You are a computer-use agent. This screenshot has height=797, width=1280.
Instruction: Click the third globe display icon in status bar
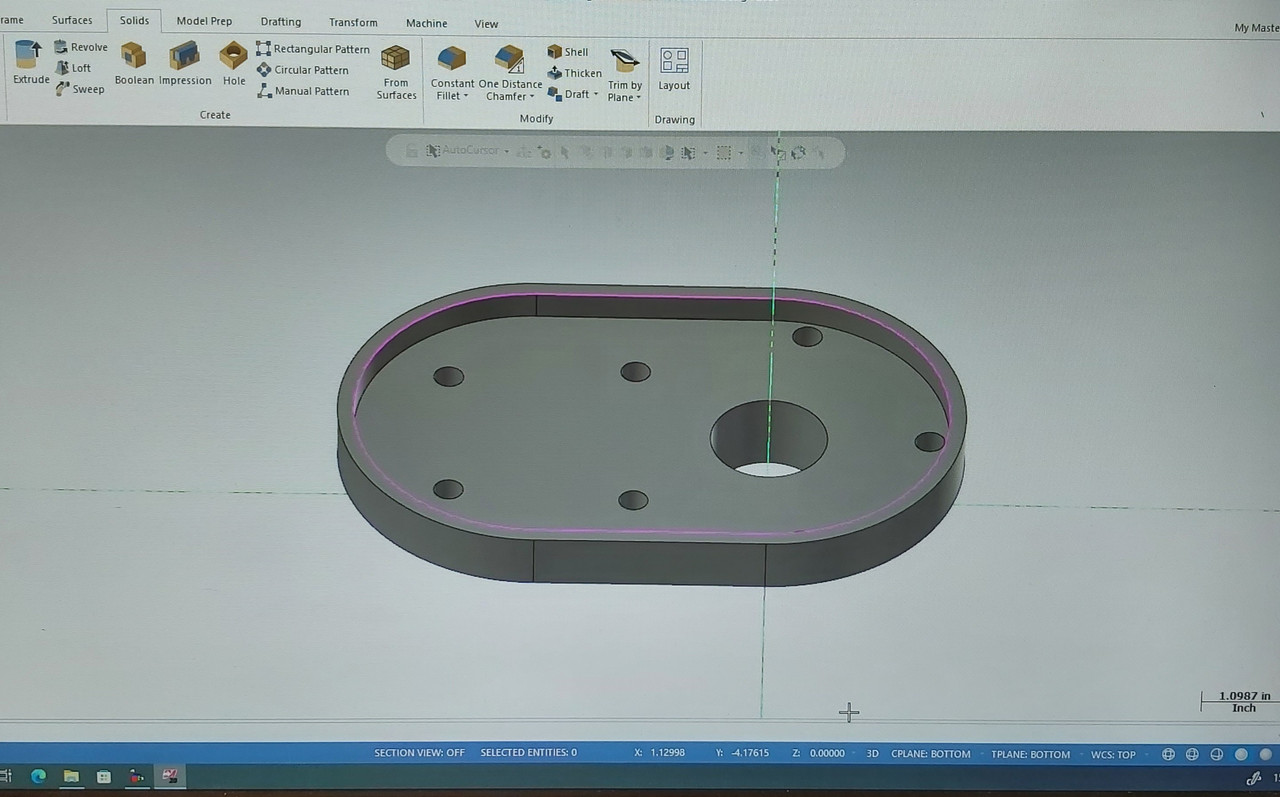coord(1217,754)
